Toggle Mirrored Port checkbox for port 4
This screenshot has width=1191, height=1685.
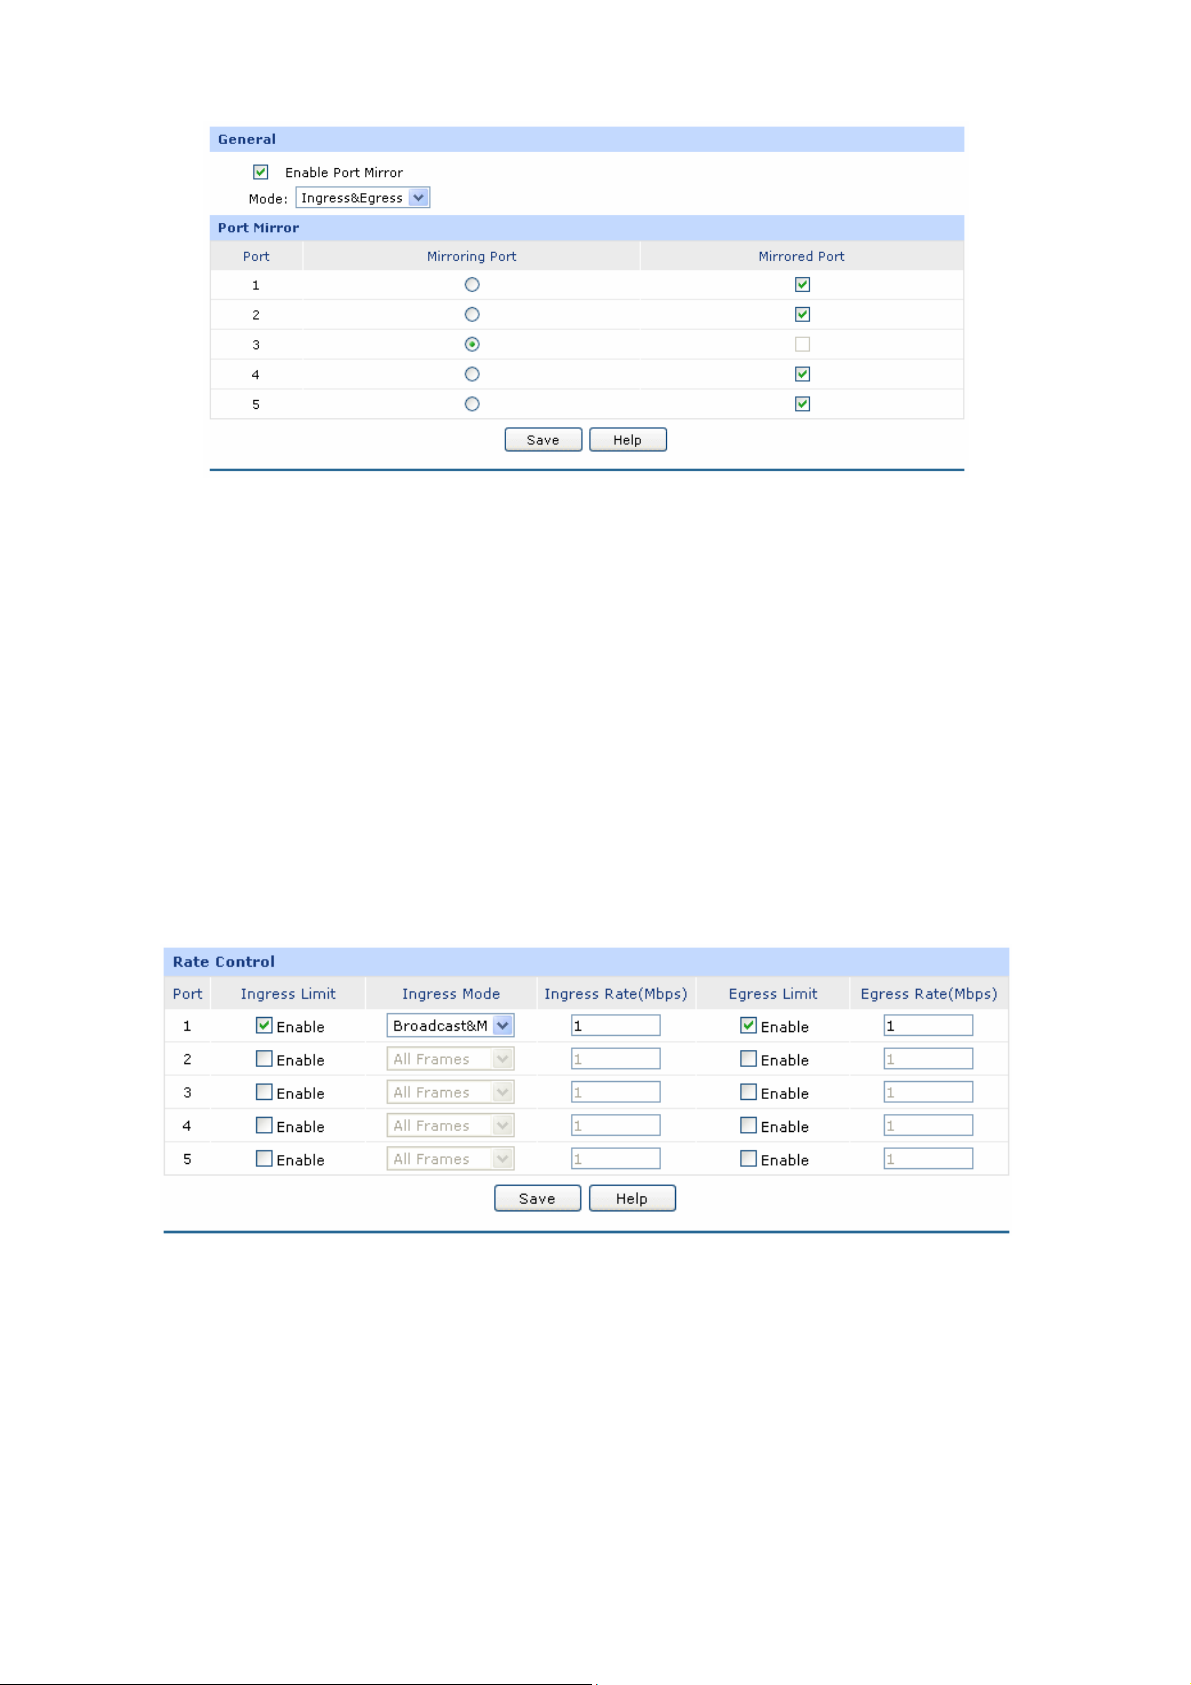pyautogui.click(x=802, y=374)
